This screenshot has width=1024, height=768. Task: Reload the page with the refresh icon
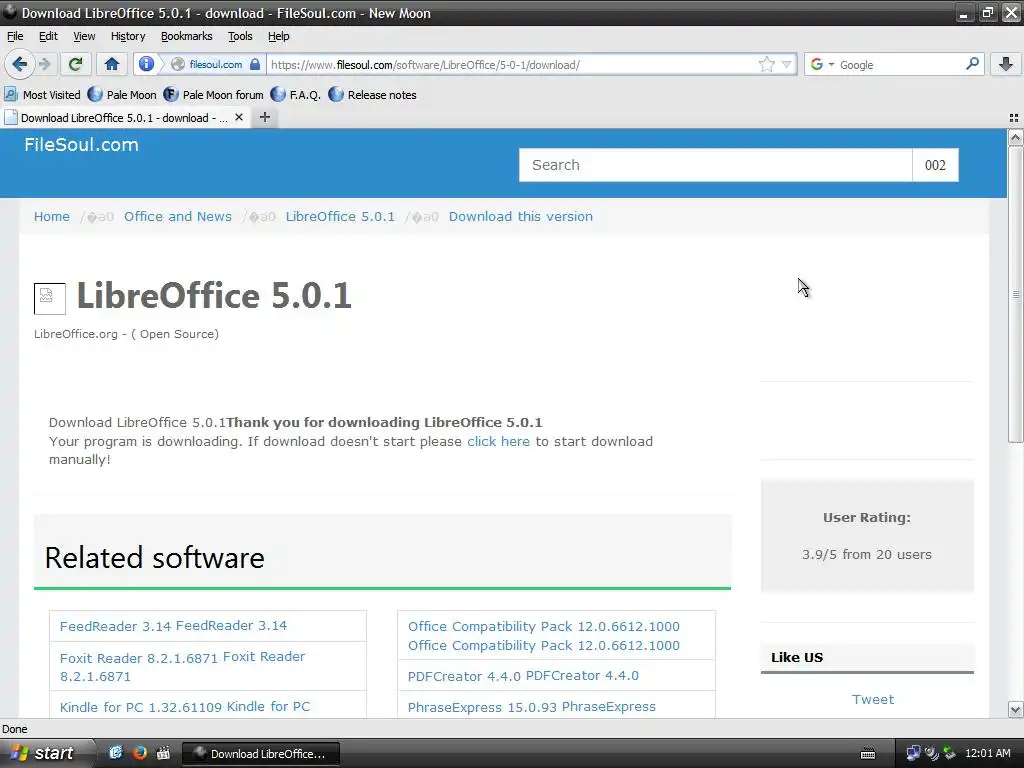pyautogui.click(x=75, y=64)
